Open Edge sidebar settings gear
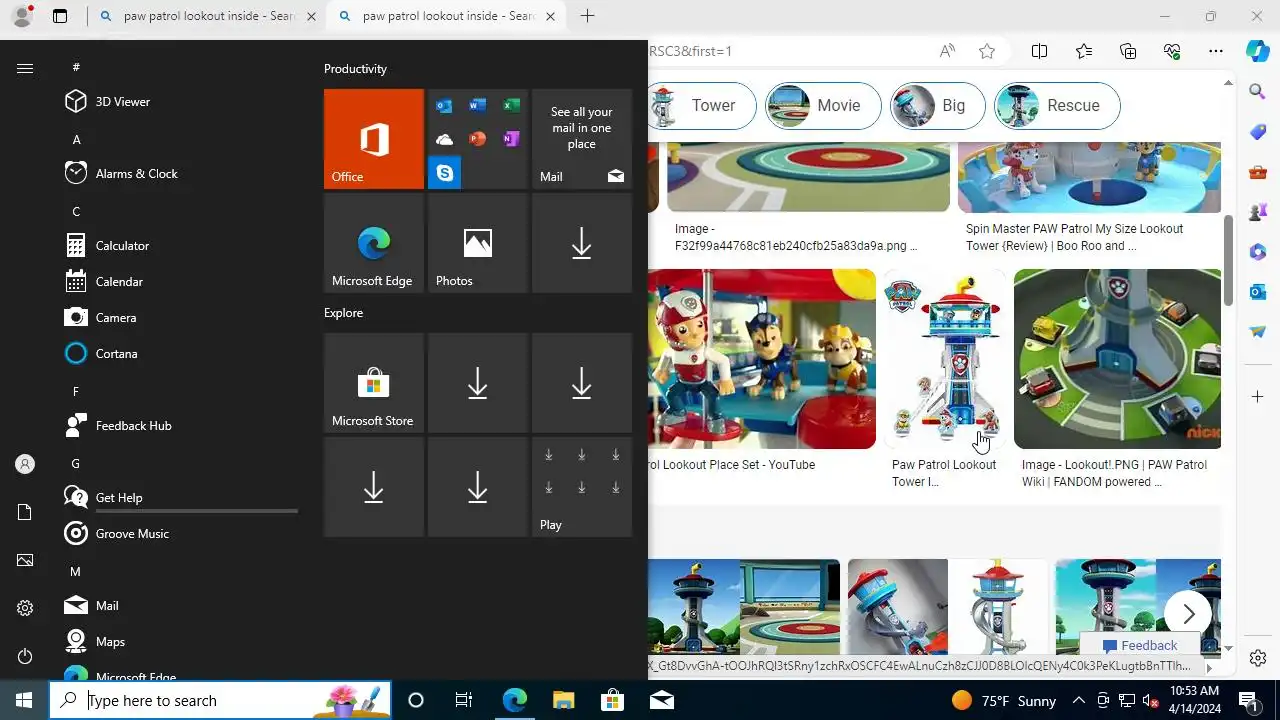 (1258, 658)
